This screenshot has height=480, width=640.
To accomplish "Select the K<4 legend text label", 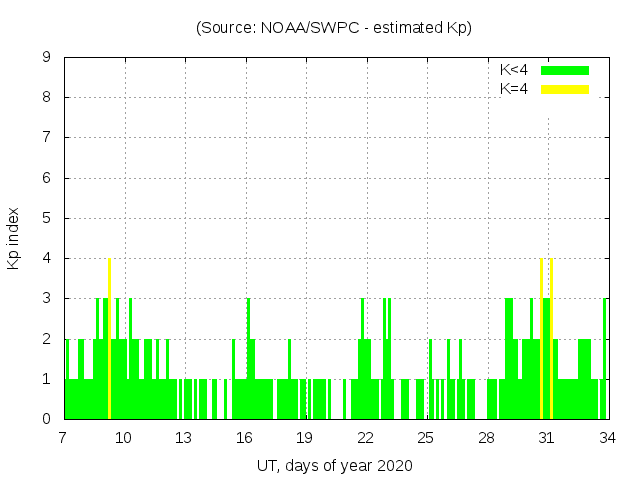I will [514, 70].
